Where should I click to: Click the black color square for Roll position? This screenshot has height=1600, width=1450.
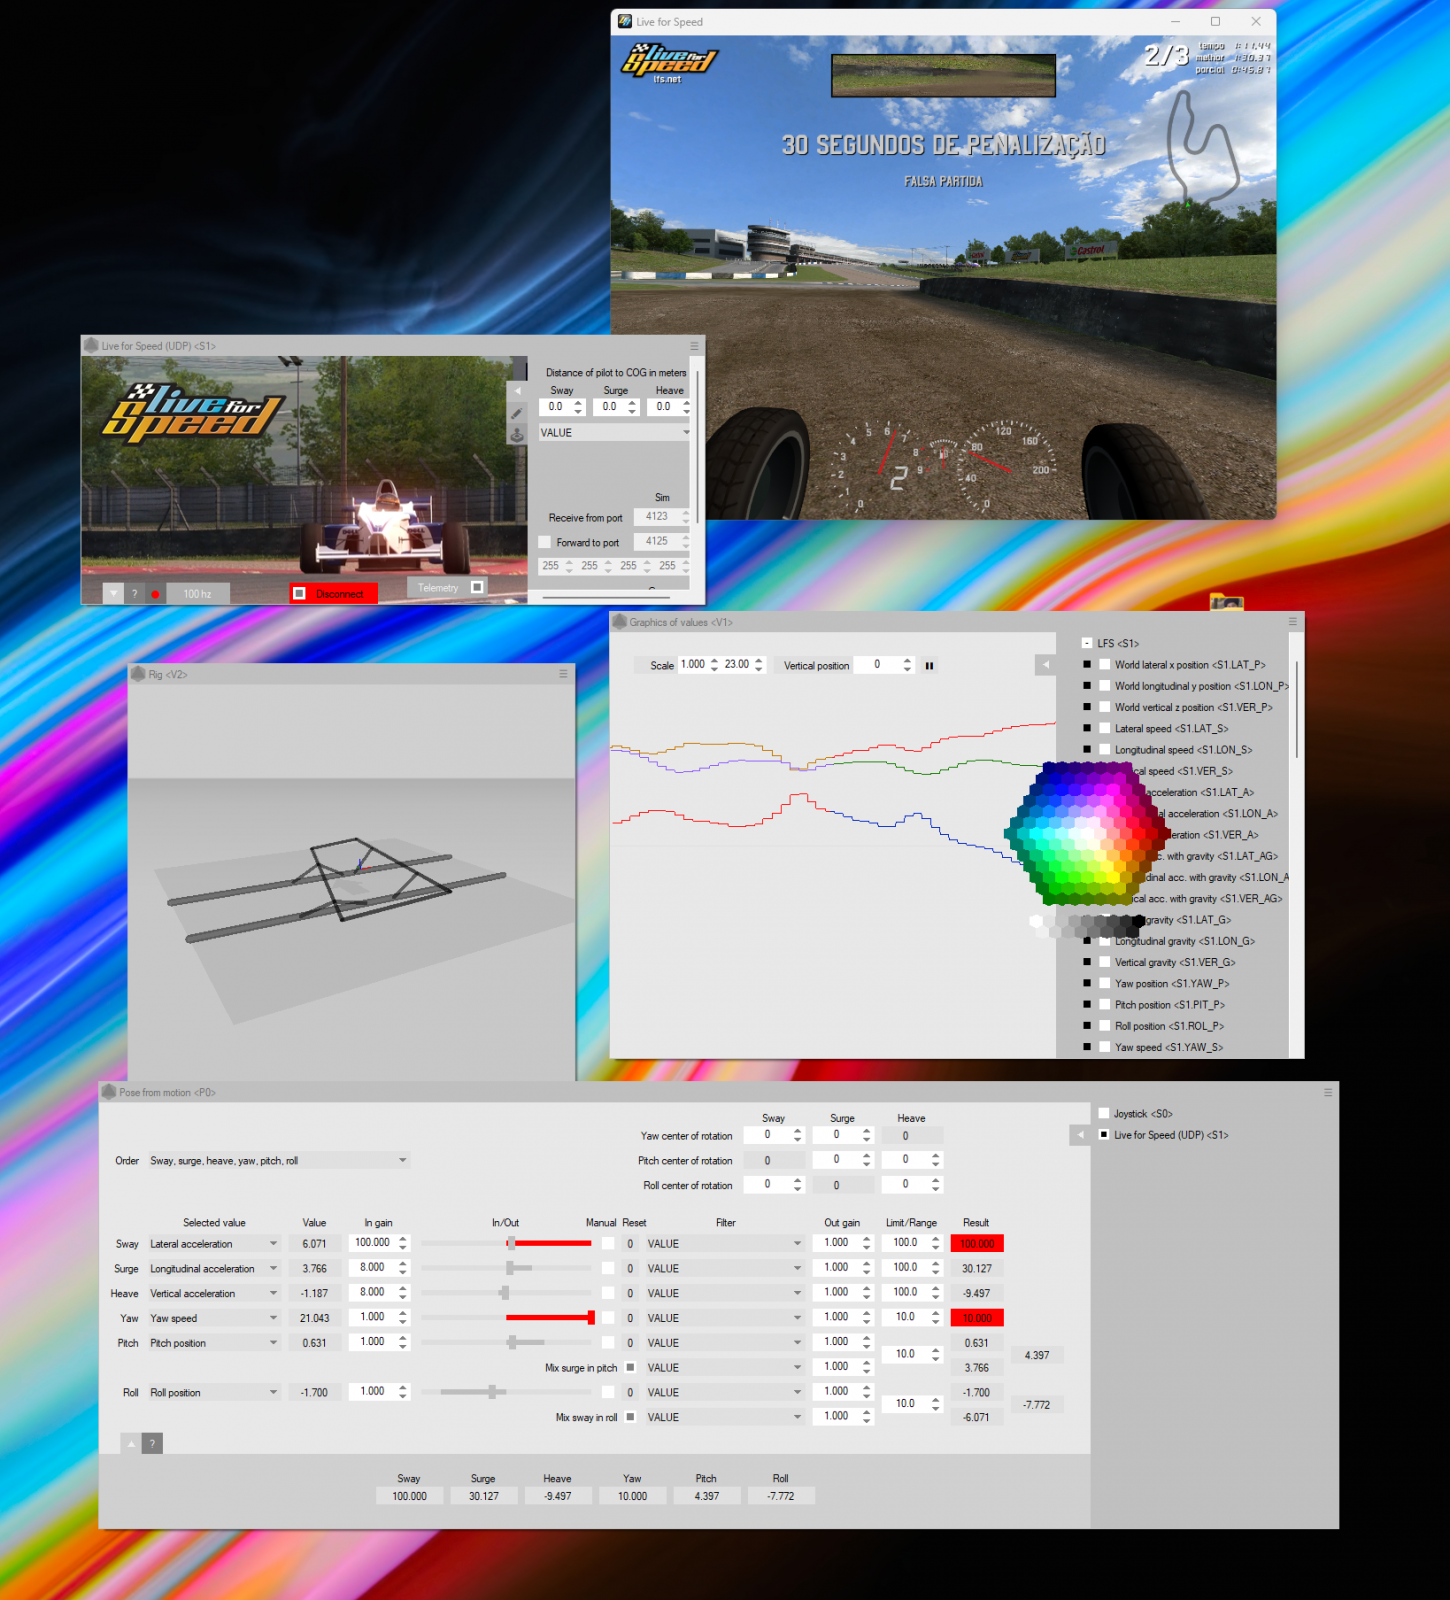click(x=1087, y=1026)
